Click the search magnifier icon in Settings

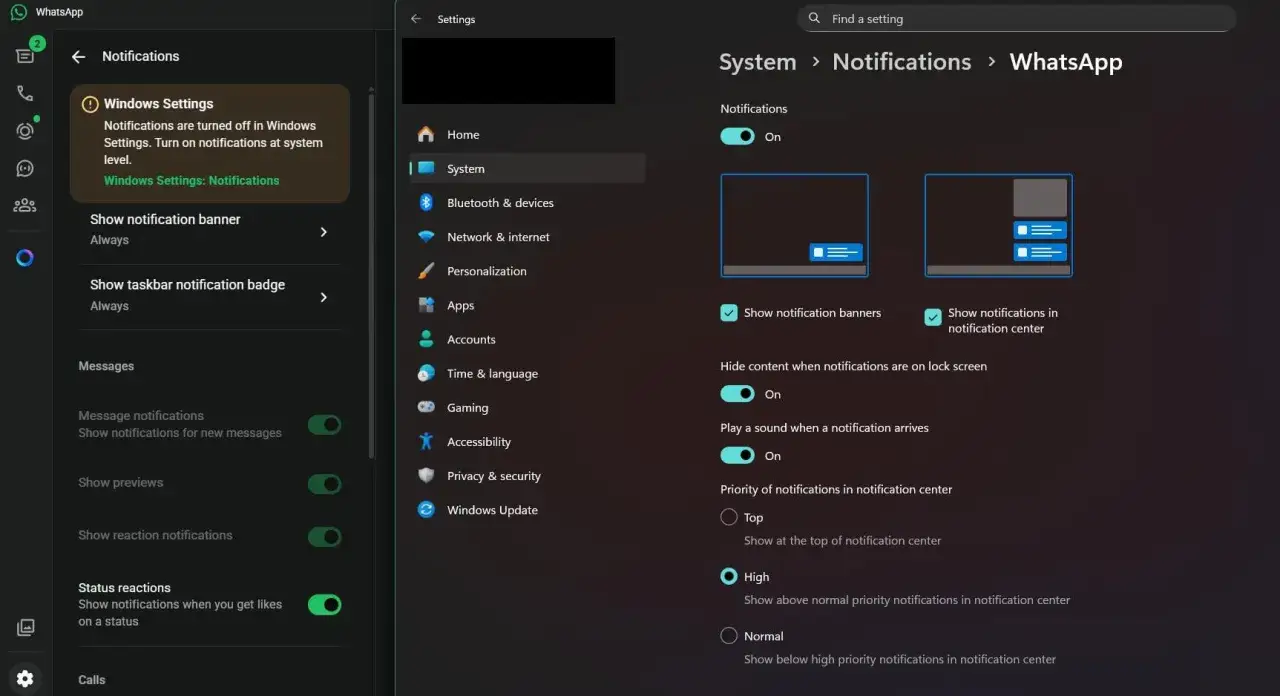click(x=815, y=18)
